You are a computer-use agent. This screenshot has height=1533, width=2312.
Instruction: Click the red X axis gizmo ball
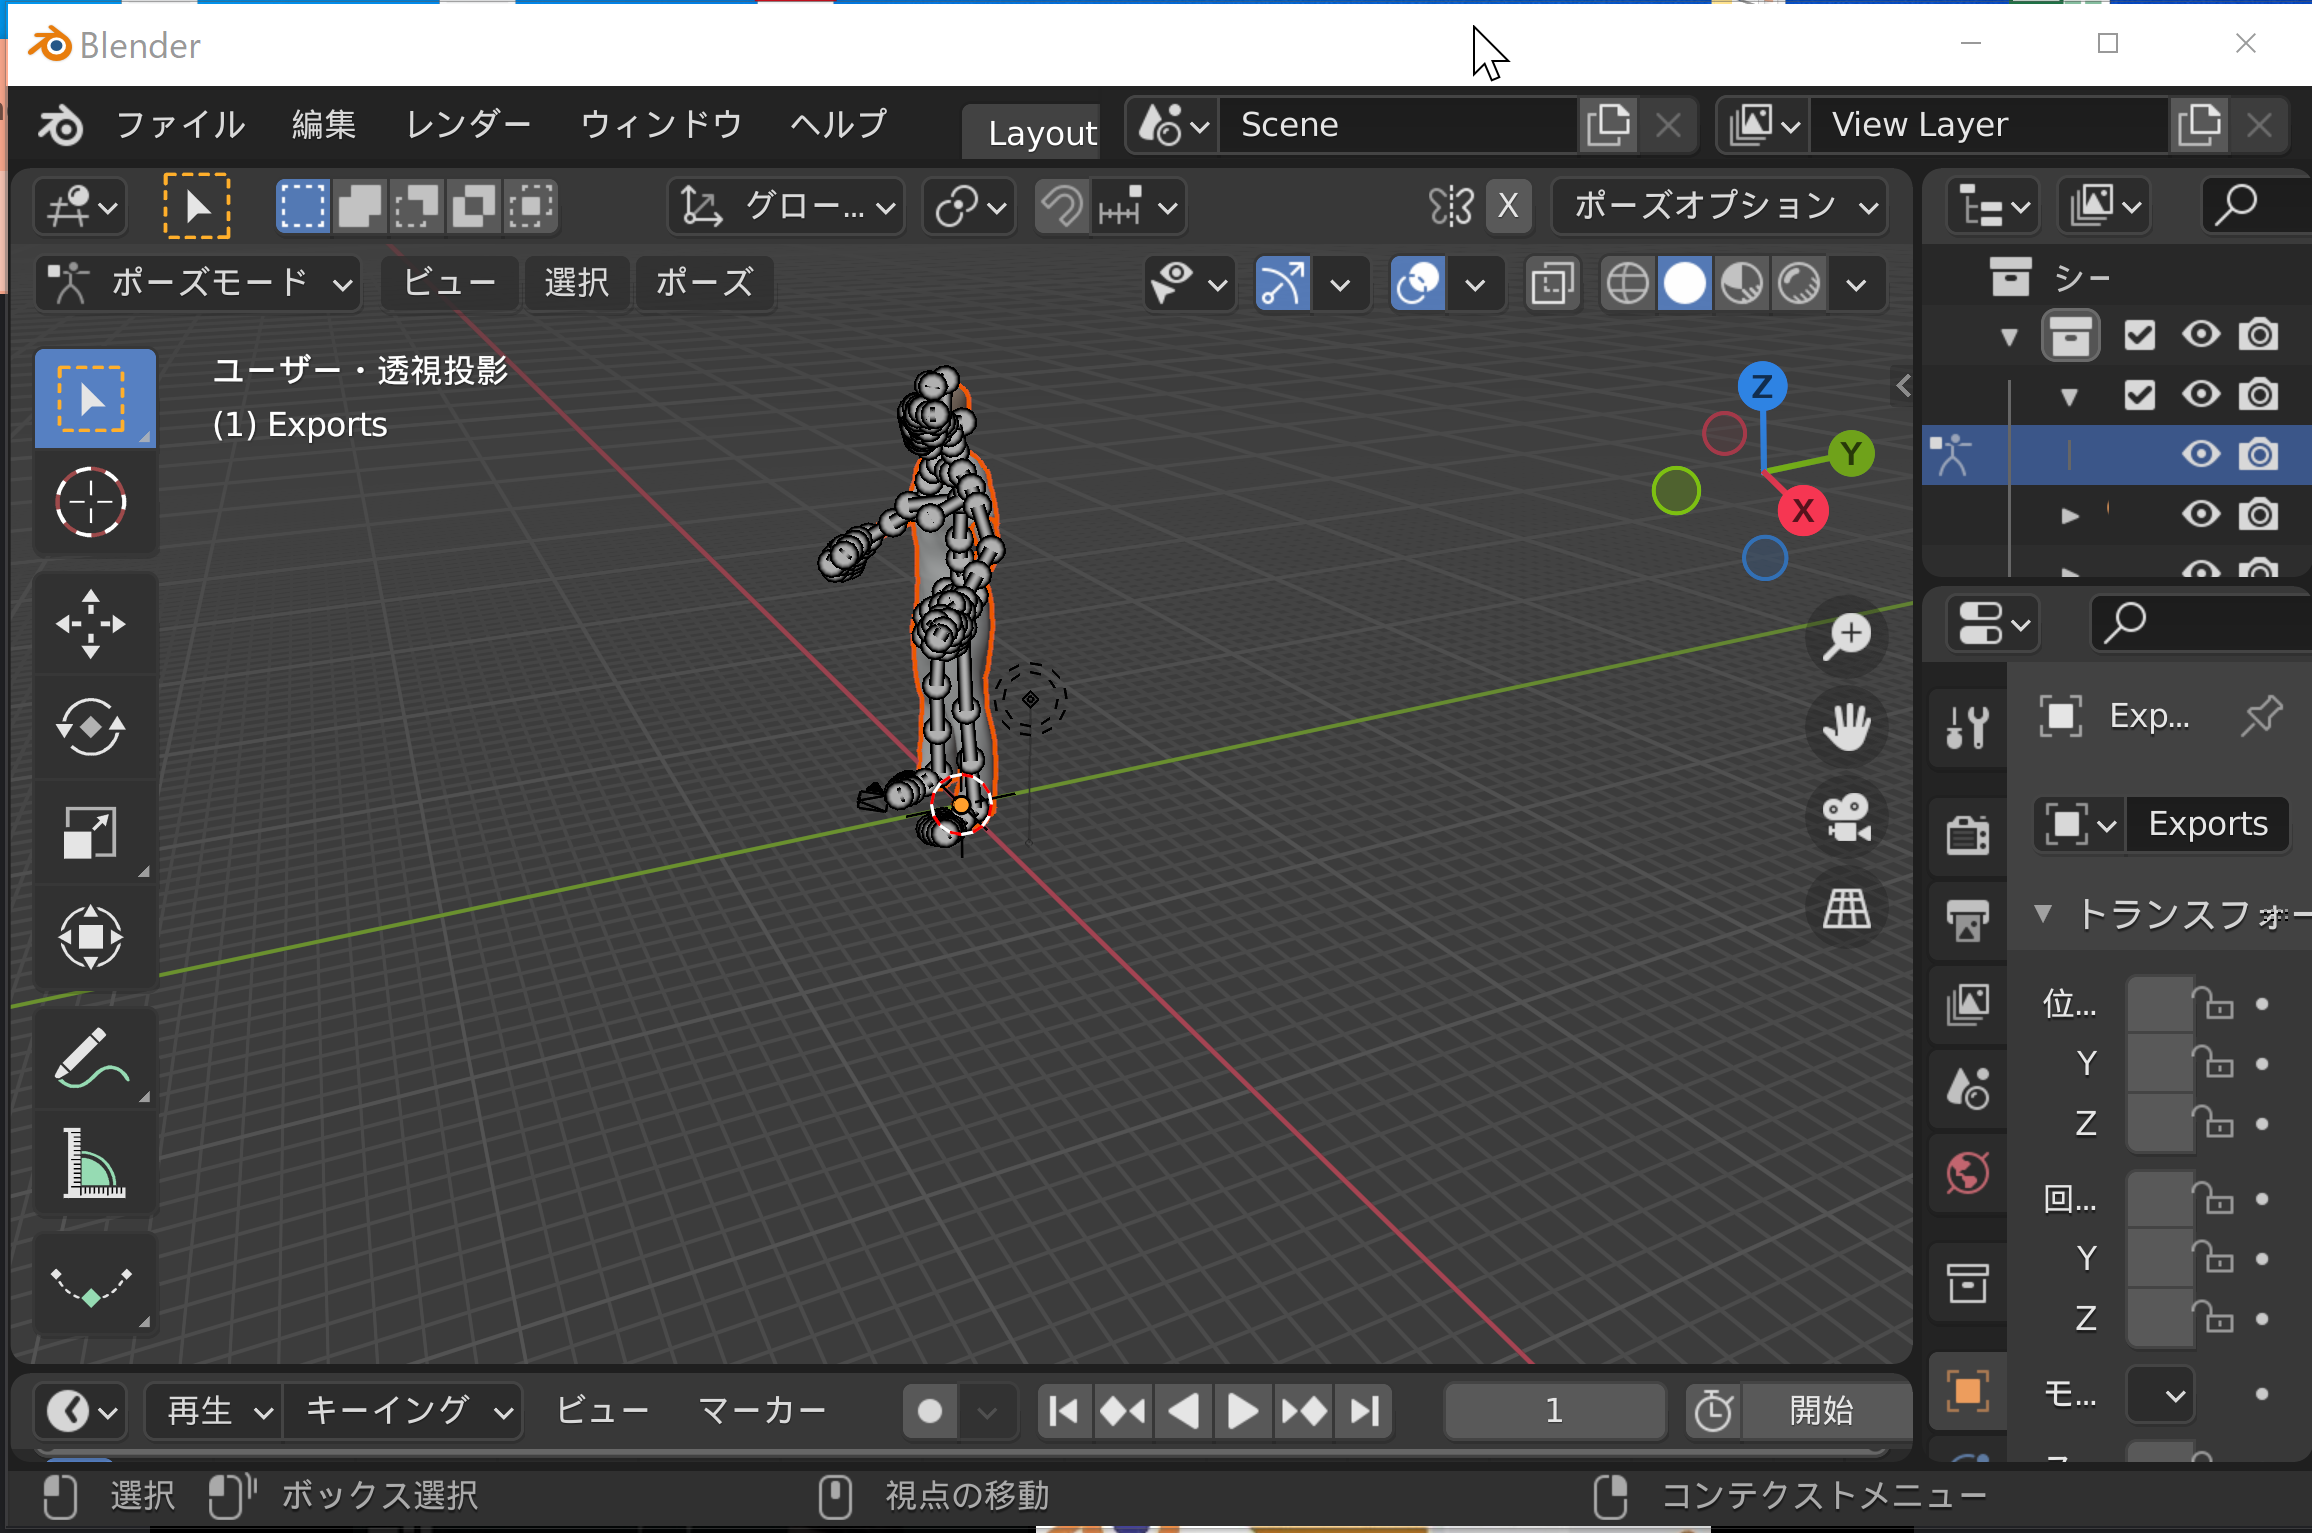(x=1802, y=511)
